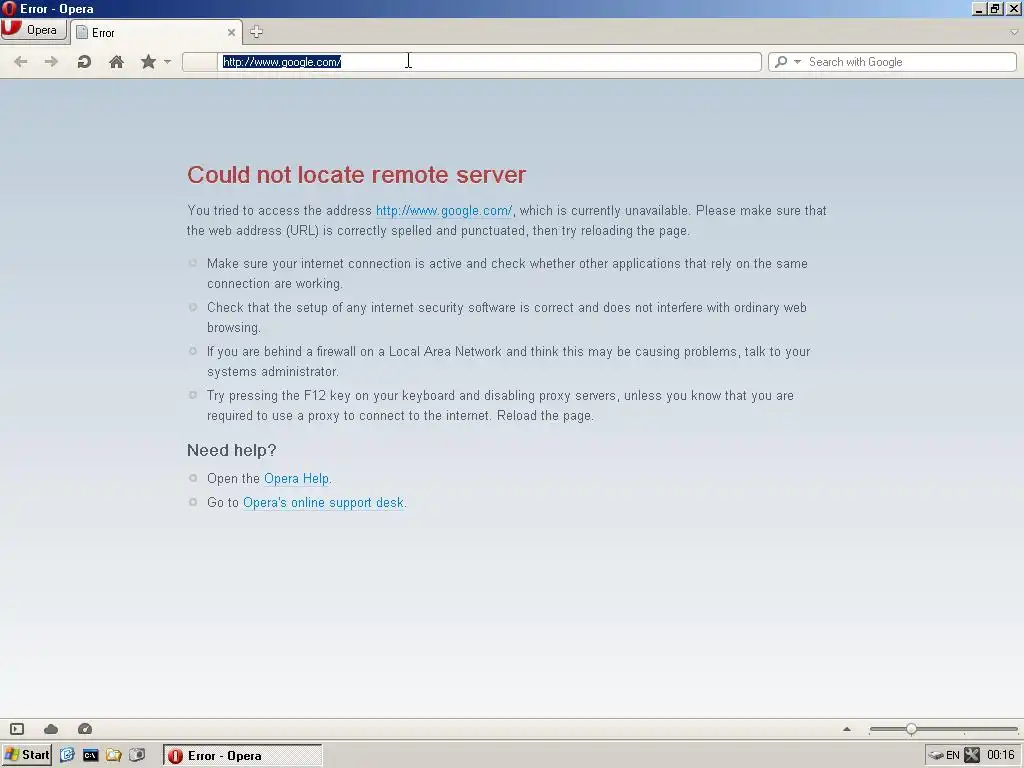
Task: Close the Error tab
Action: pos(231,32)
